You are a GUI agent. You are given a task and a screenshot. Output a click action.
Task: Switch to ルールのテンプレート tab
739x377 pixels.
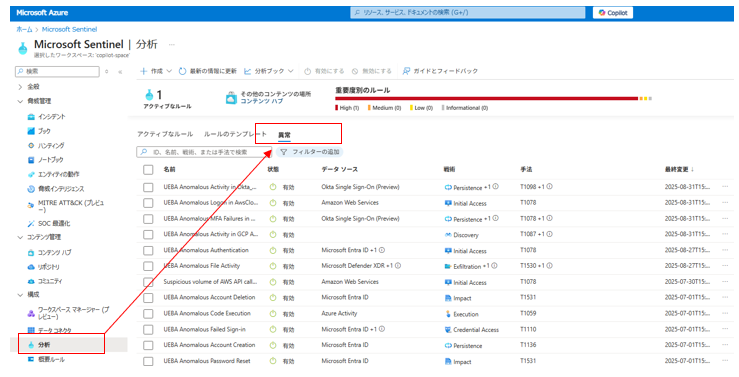tap(235, 134)
